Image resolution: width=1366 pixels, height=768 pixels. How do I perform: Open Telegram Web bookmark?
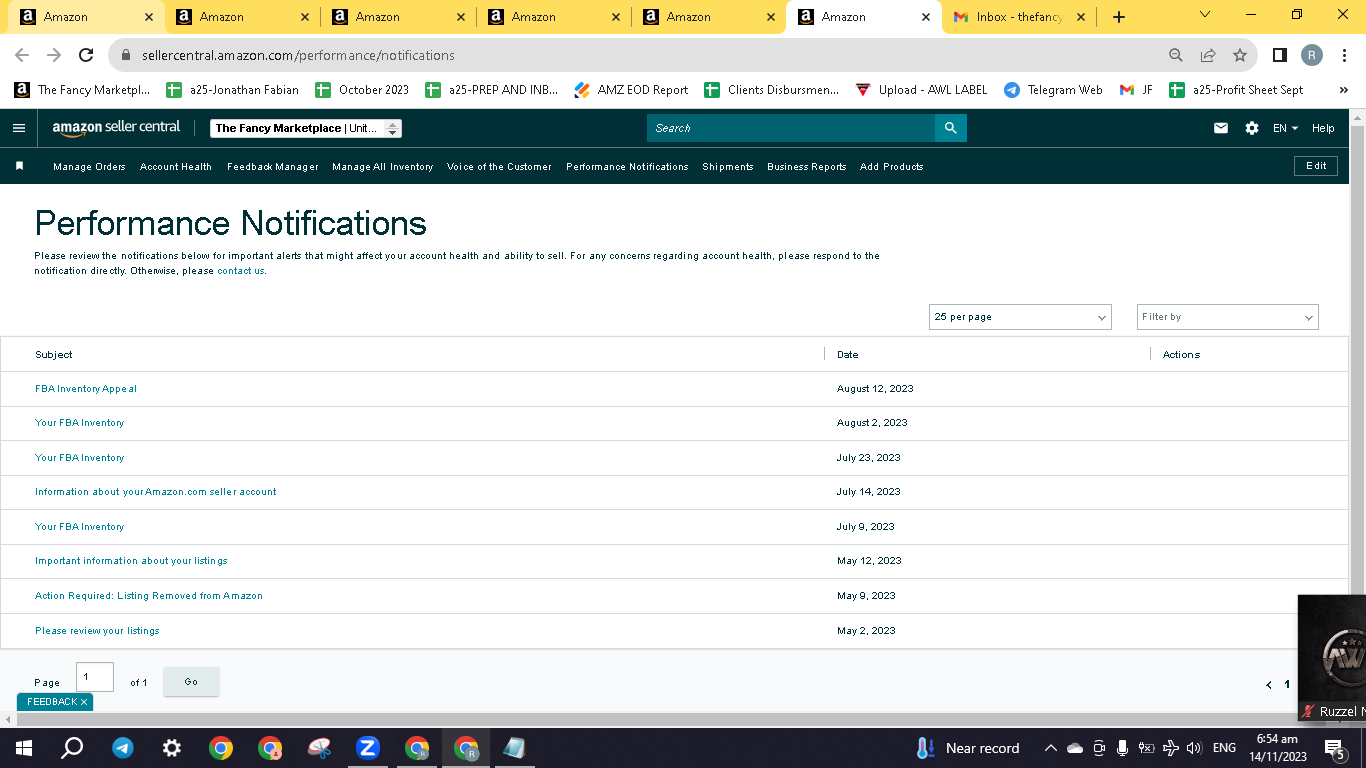pos(1053,90)
